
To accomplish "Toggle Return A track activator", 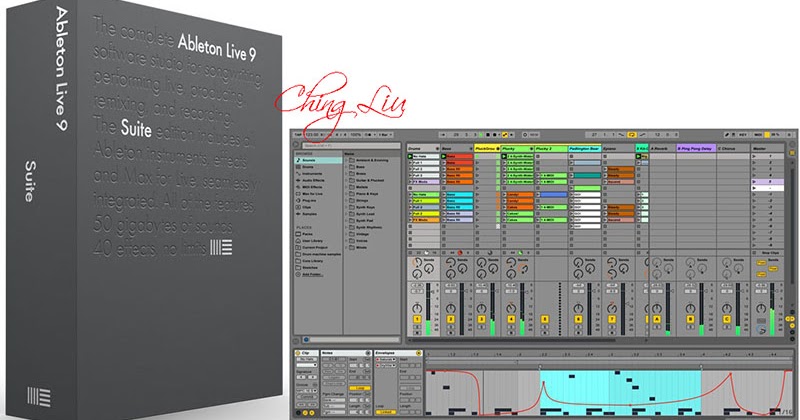I will 657,319.
